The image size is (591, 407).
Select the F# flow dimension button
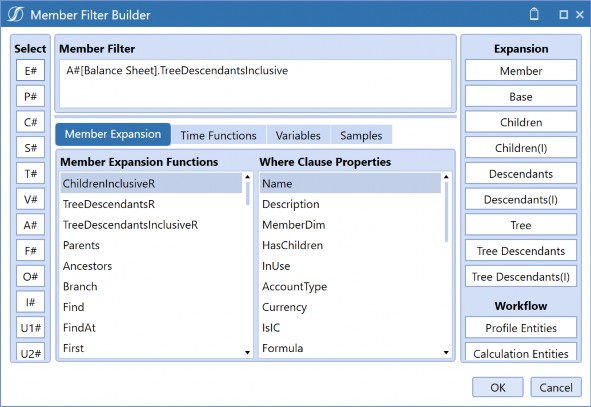tap(31, 251)
